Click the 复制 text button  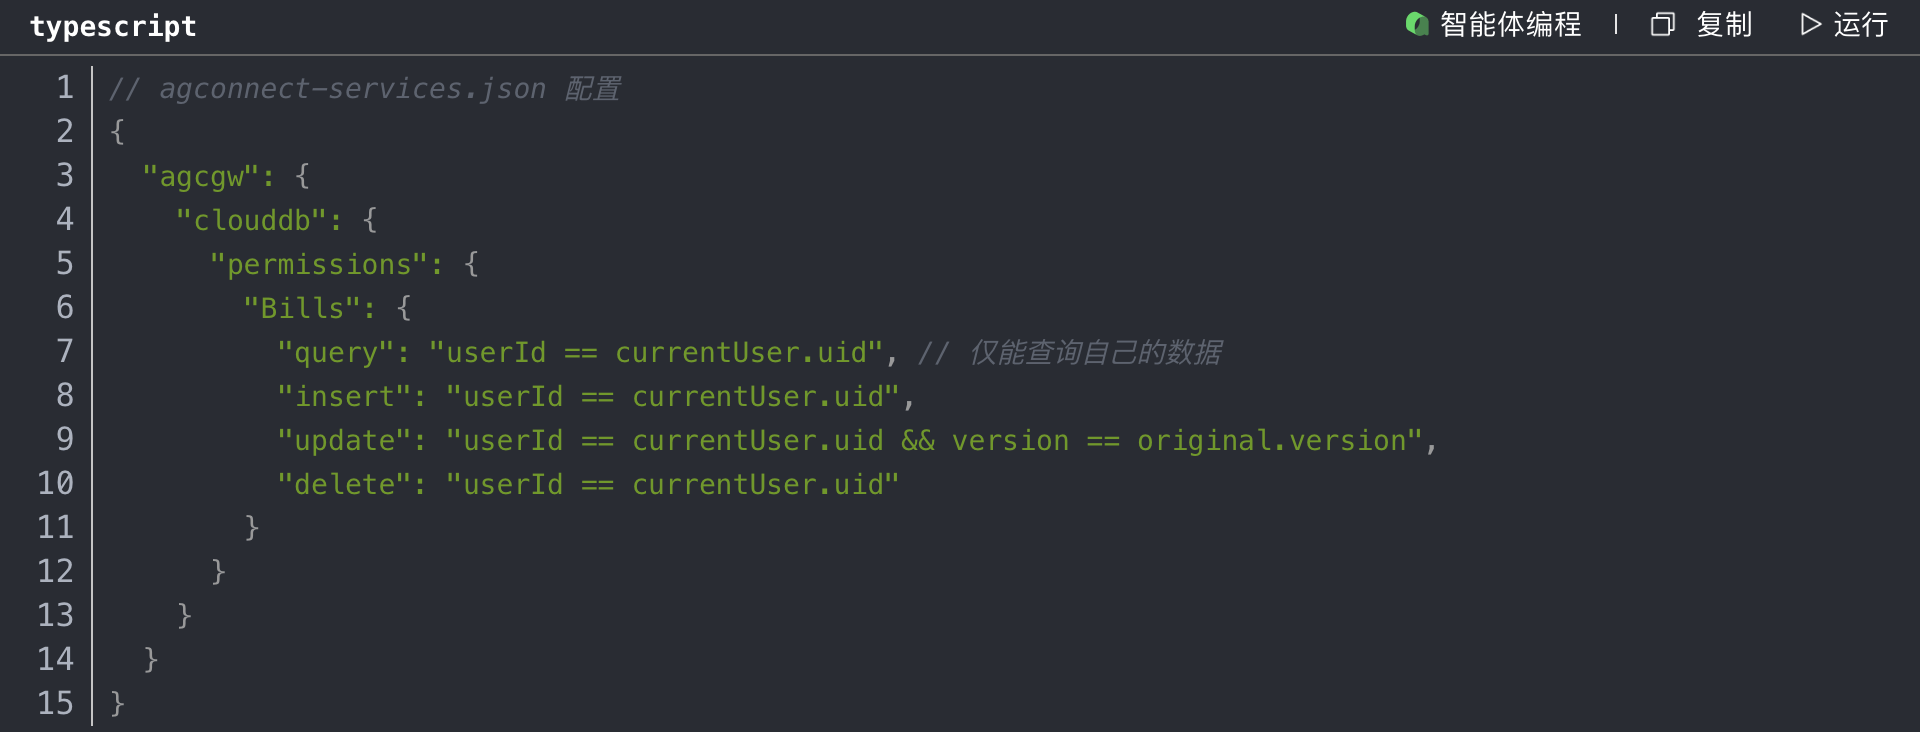pos(1724,24)
